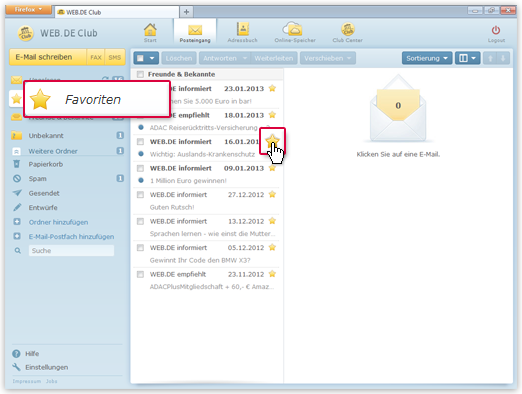
Task: Open the Papierkorb trash folder
Action: pyautogui.click(x=46, y=164)
